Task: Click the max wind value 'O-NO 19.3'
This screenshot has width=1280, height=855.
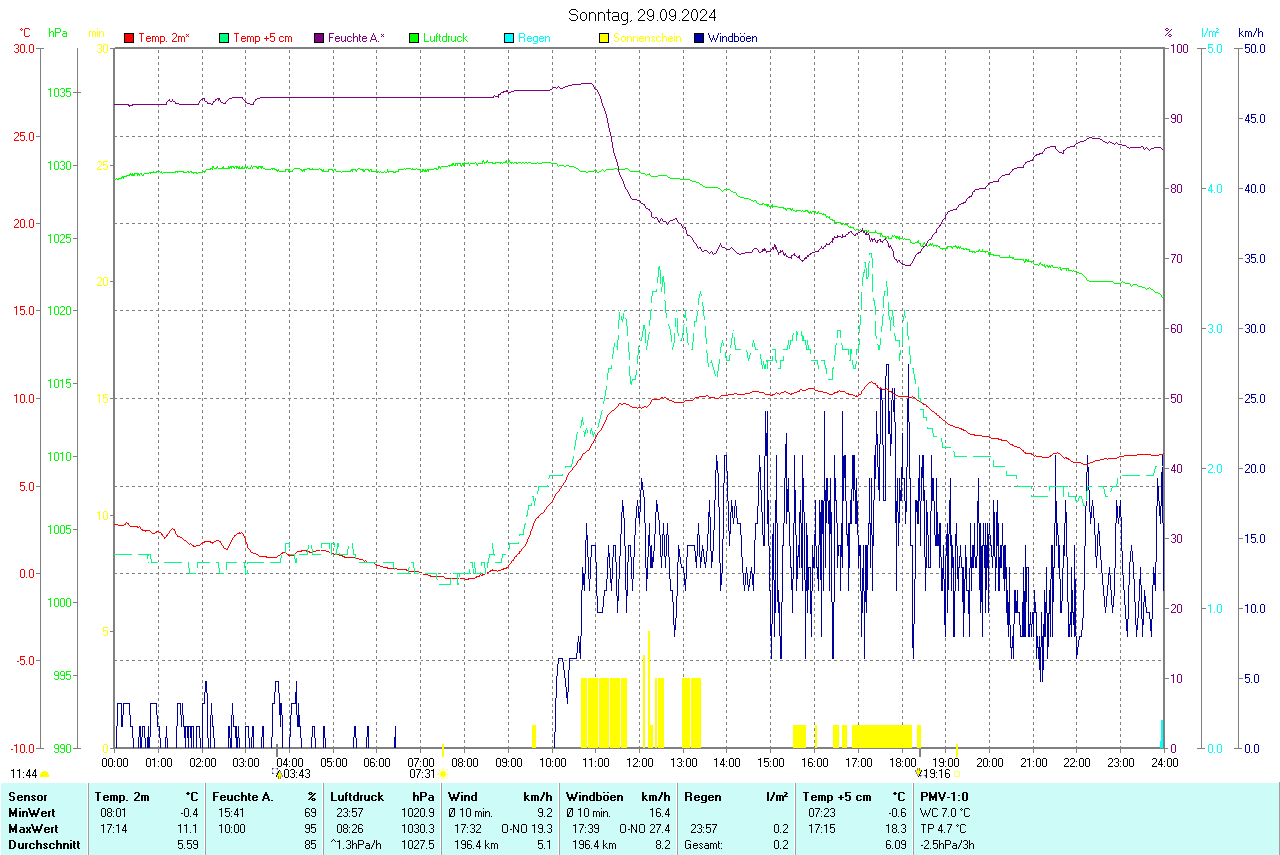Action: click(526, 829)
